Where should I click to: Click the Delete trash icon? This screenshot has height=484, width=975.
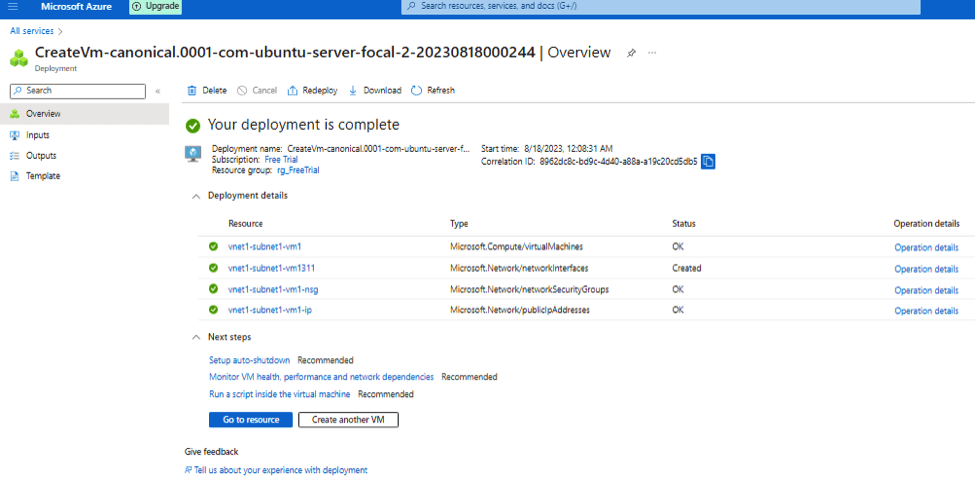pyautogui.click(x=192, y=91)
